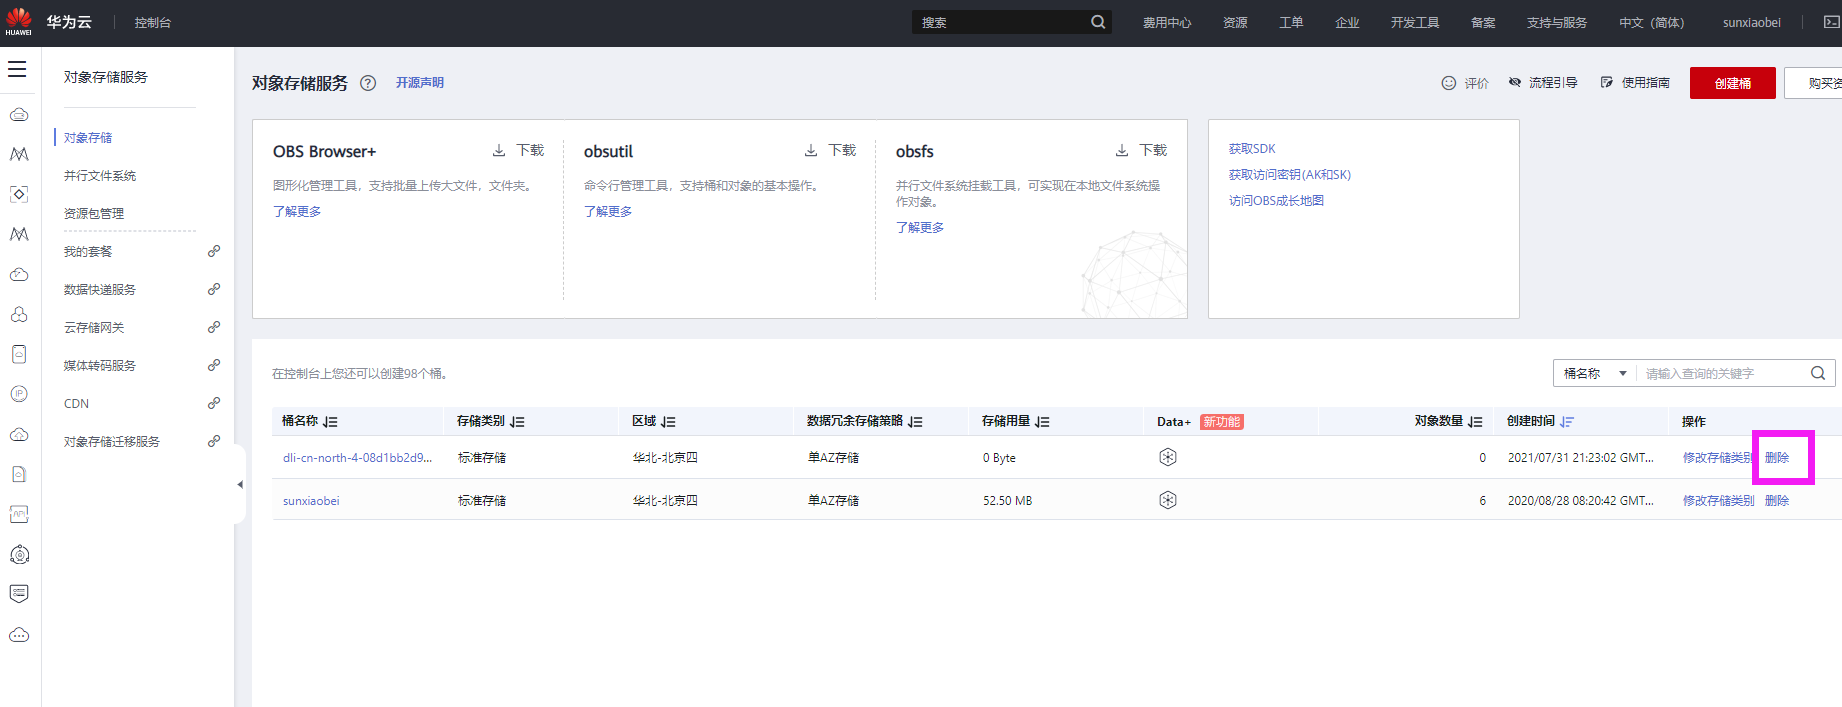Sort table by 数据冗余存储策略 column
1842x707 pixels.
(x=915, y=422)
